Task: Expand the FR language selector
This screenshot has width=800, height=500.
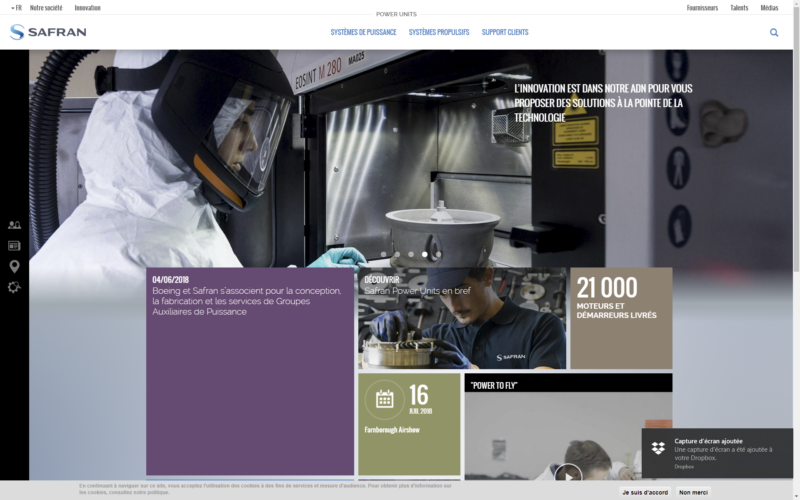Action: 16,7
